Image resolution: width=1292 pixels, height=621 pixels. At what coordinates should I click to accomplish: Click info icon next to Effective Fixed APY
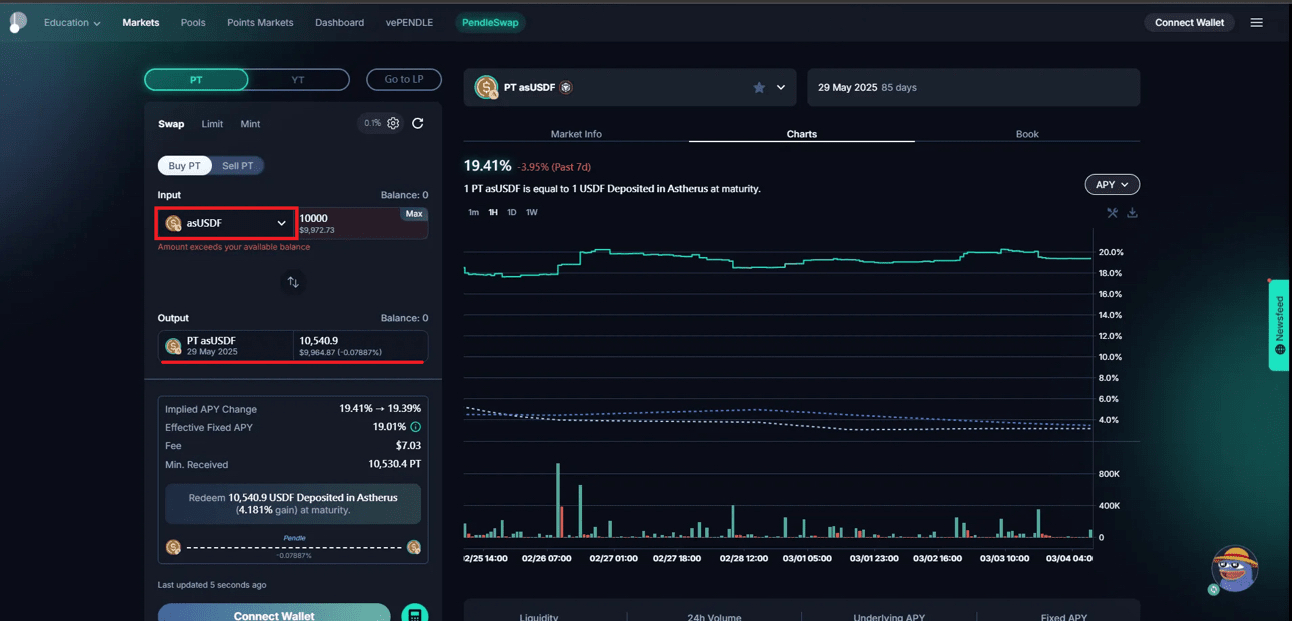416,427
